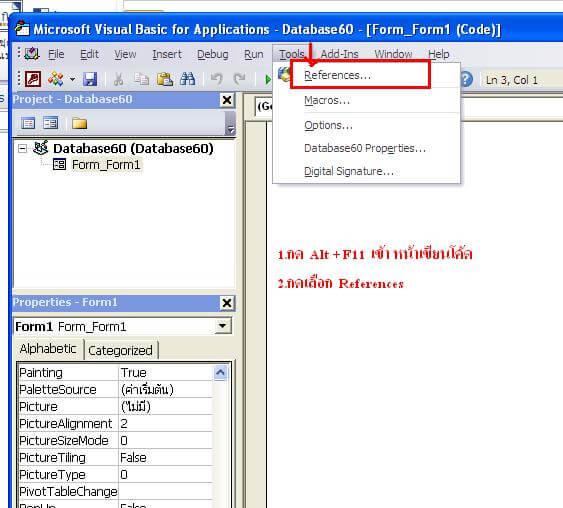Click the Paste clipboard icon
This screenshot has width=563, height=508.
[164, 79]
